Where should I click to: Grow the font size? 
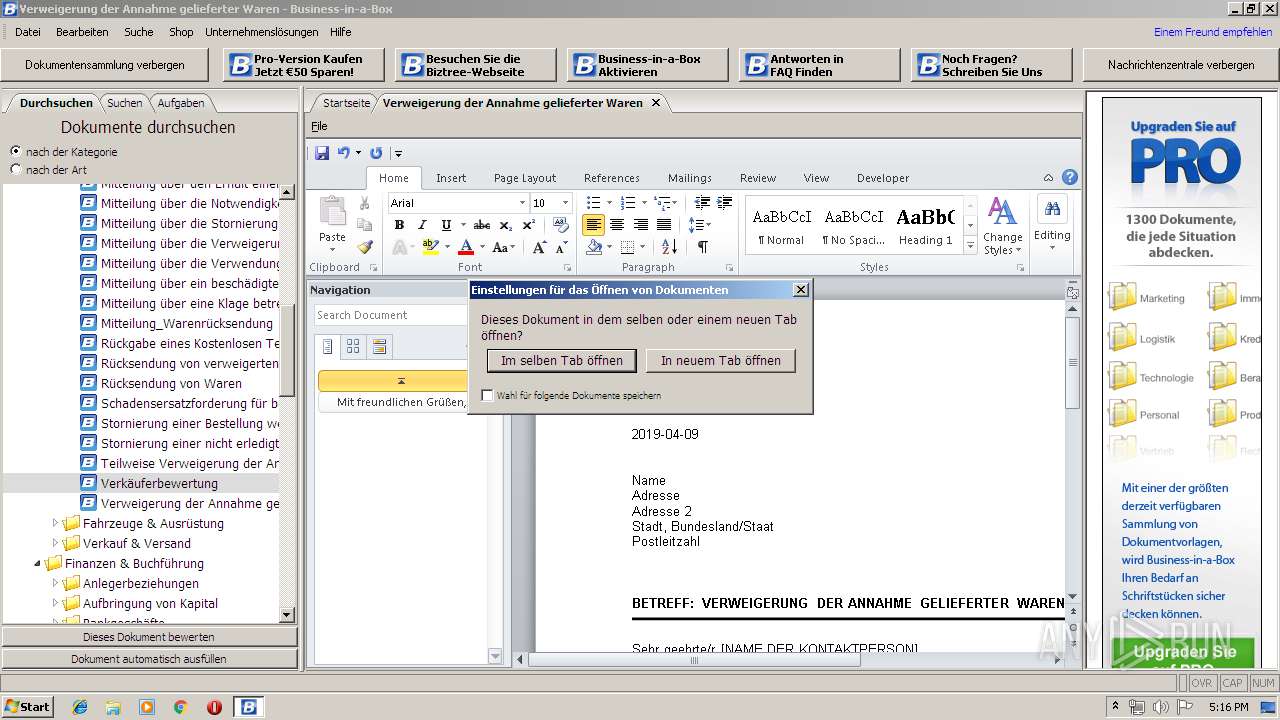(539, 247)
